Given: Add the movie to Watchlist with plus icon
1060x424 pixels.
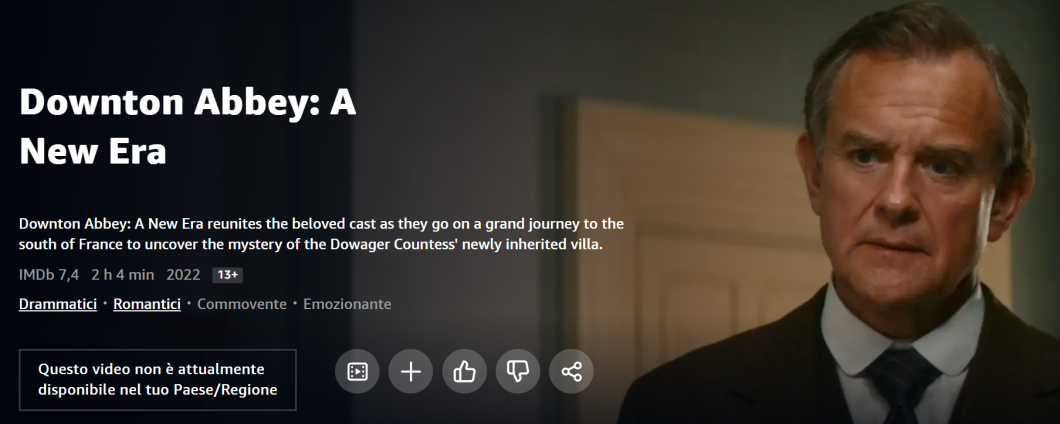Looking at the screenshot, I should pyautogui.click(x=410, y=371).
